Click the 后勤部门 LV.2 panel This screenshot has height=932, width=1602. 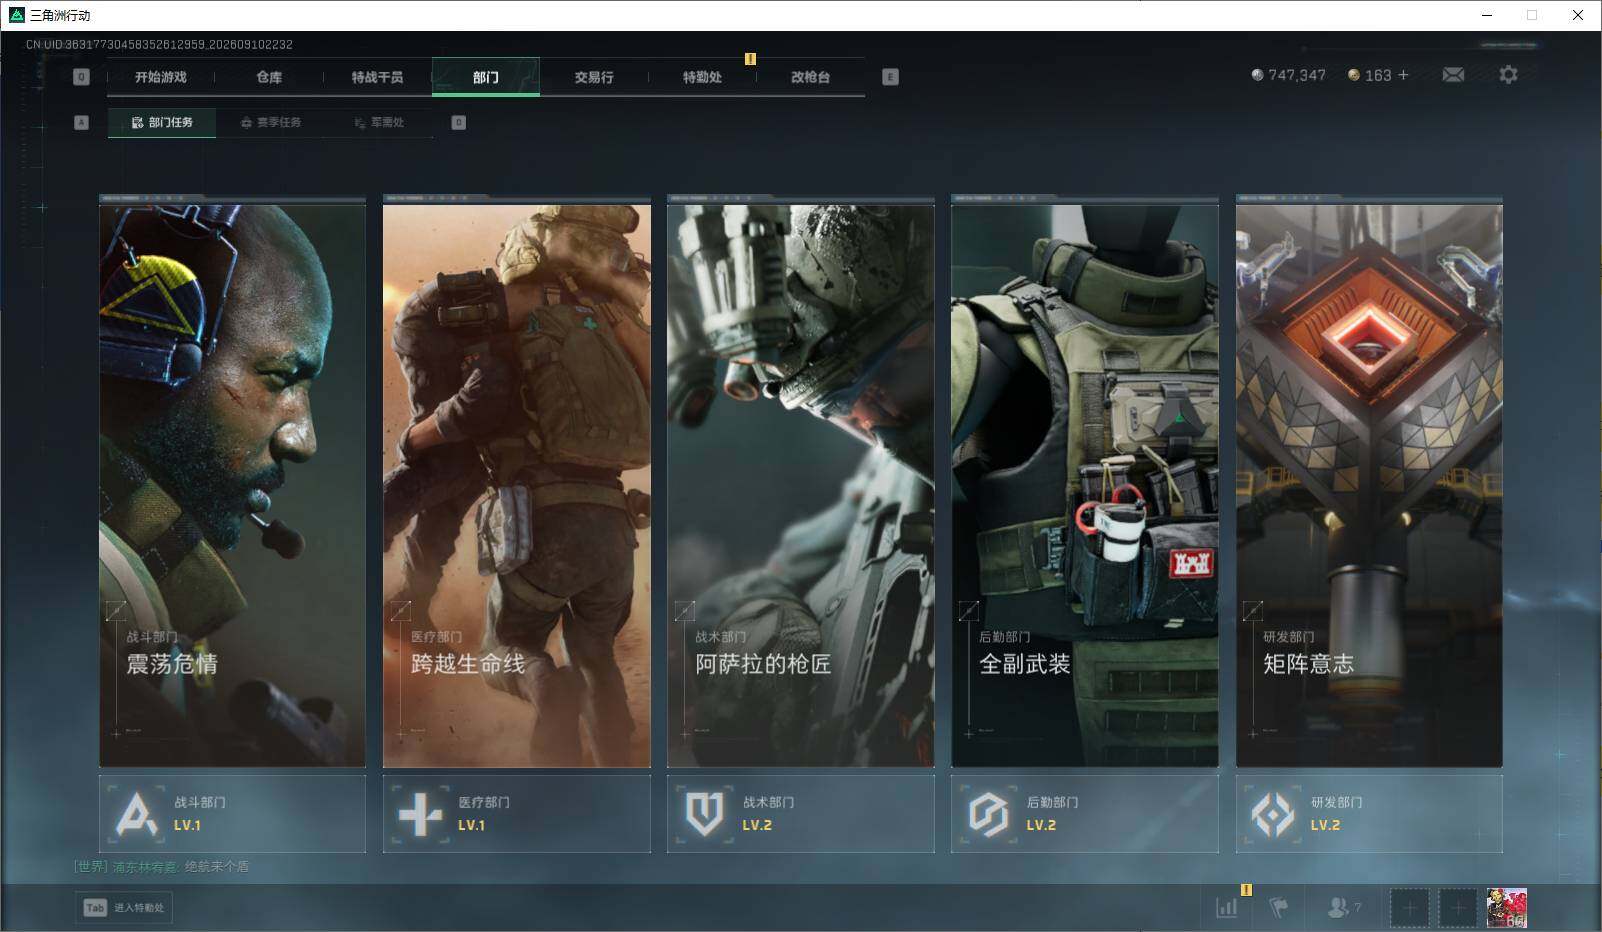point(1085,814)
